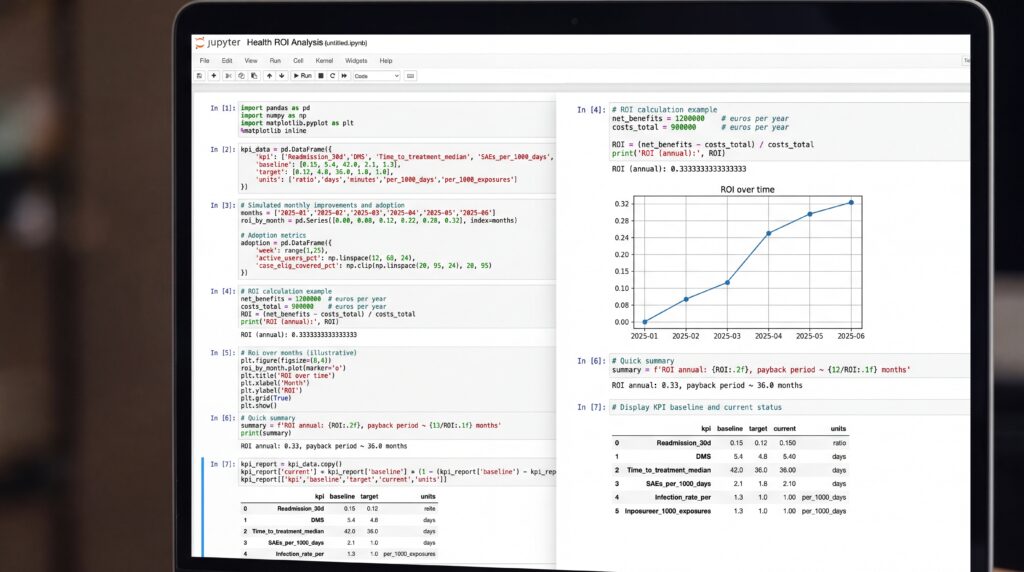Restart the kernel with the circular arrow icon

(332, 76)
